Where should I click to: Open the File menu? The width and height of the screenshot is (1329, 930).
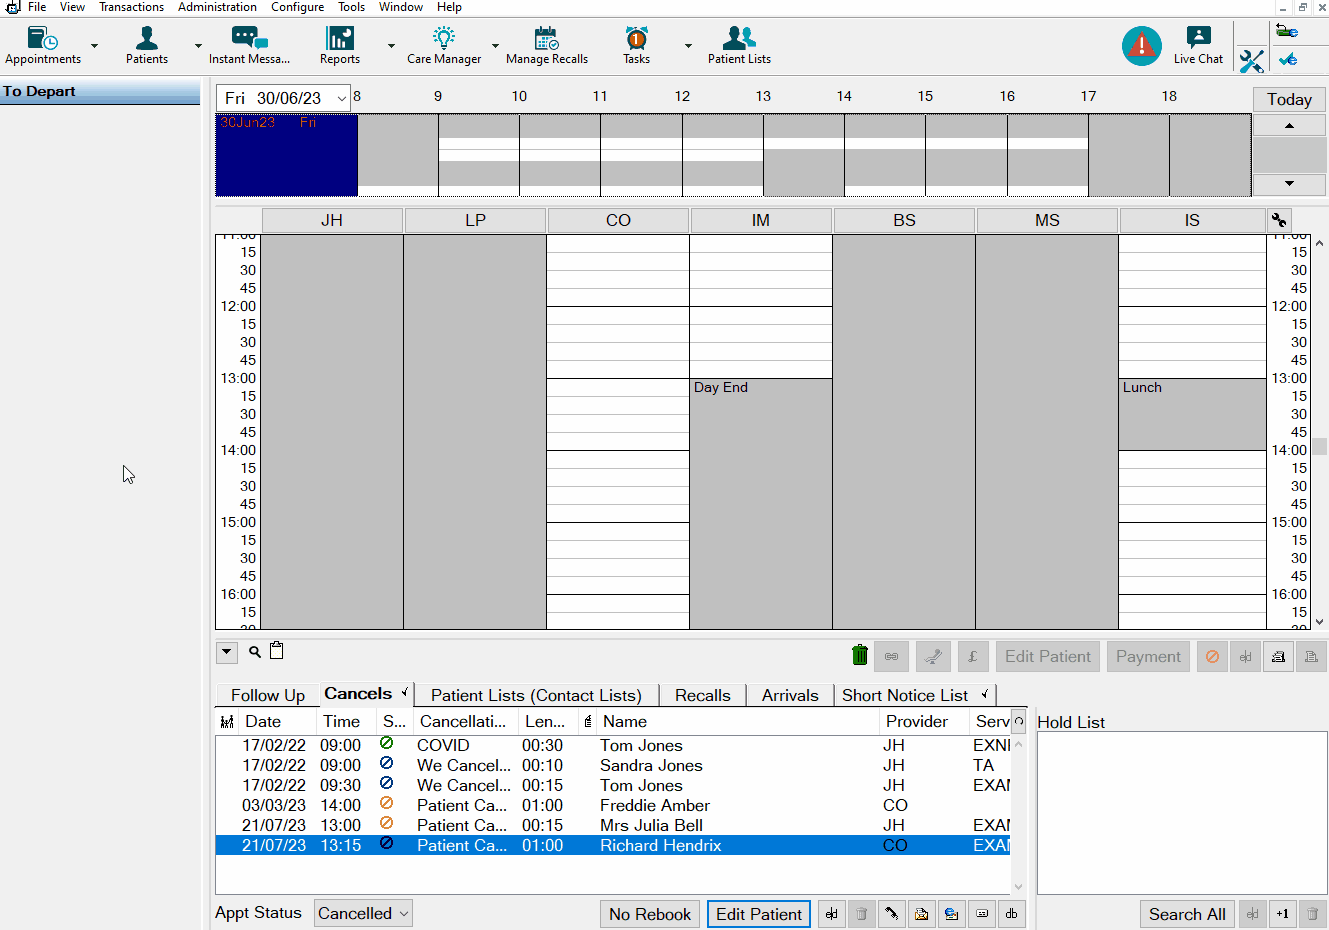[37, 7]
